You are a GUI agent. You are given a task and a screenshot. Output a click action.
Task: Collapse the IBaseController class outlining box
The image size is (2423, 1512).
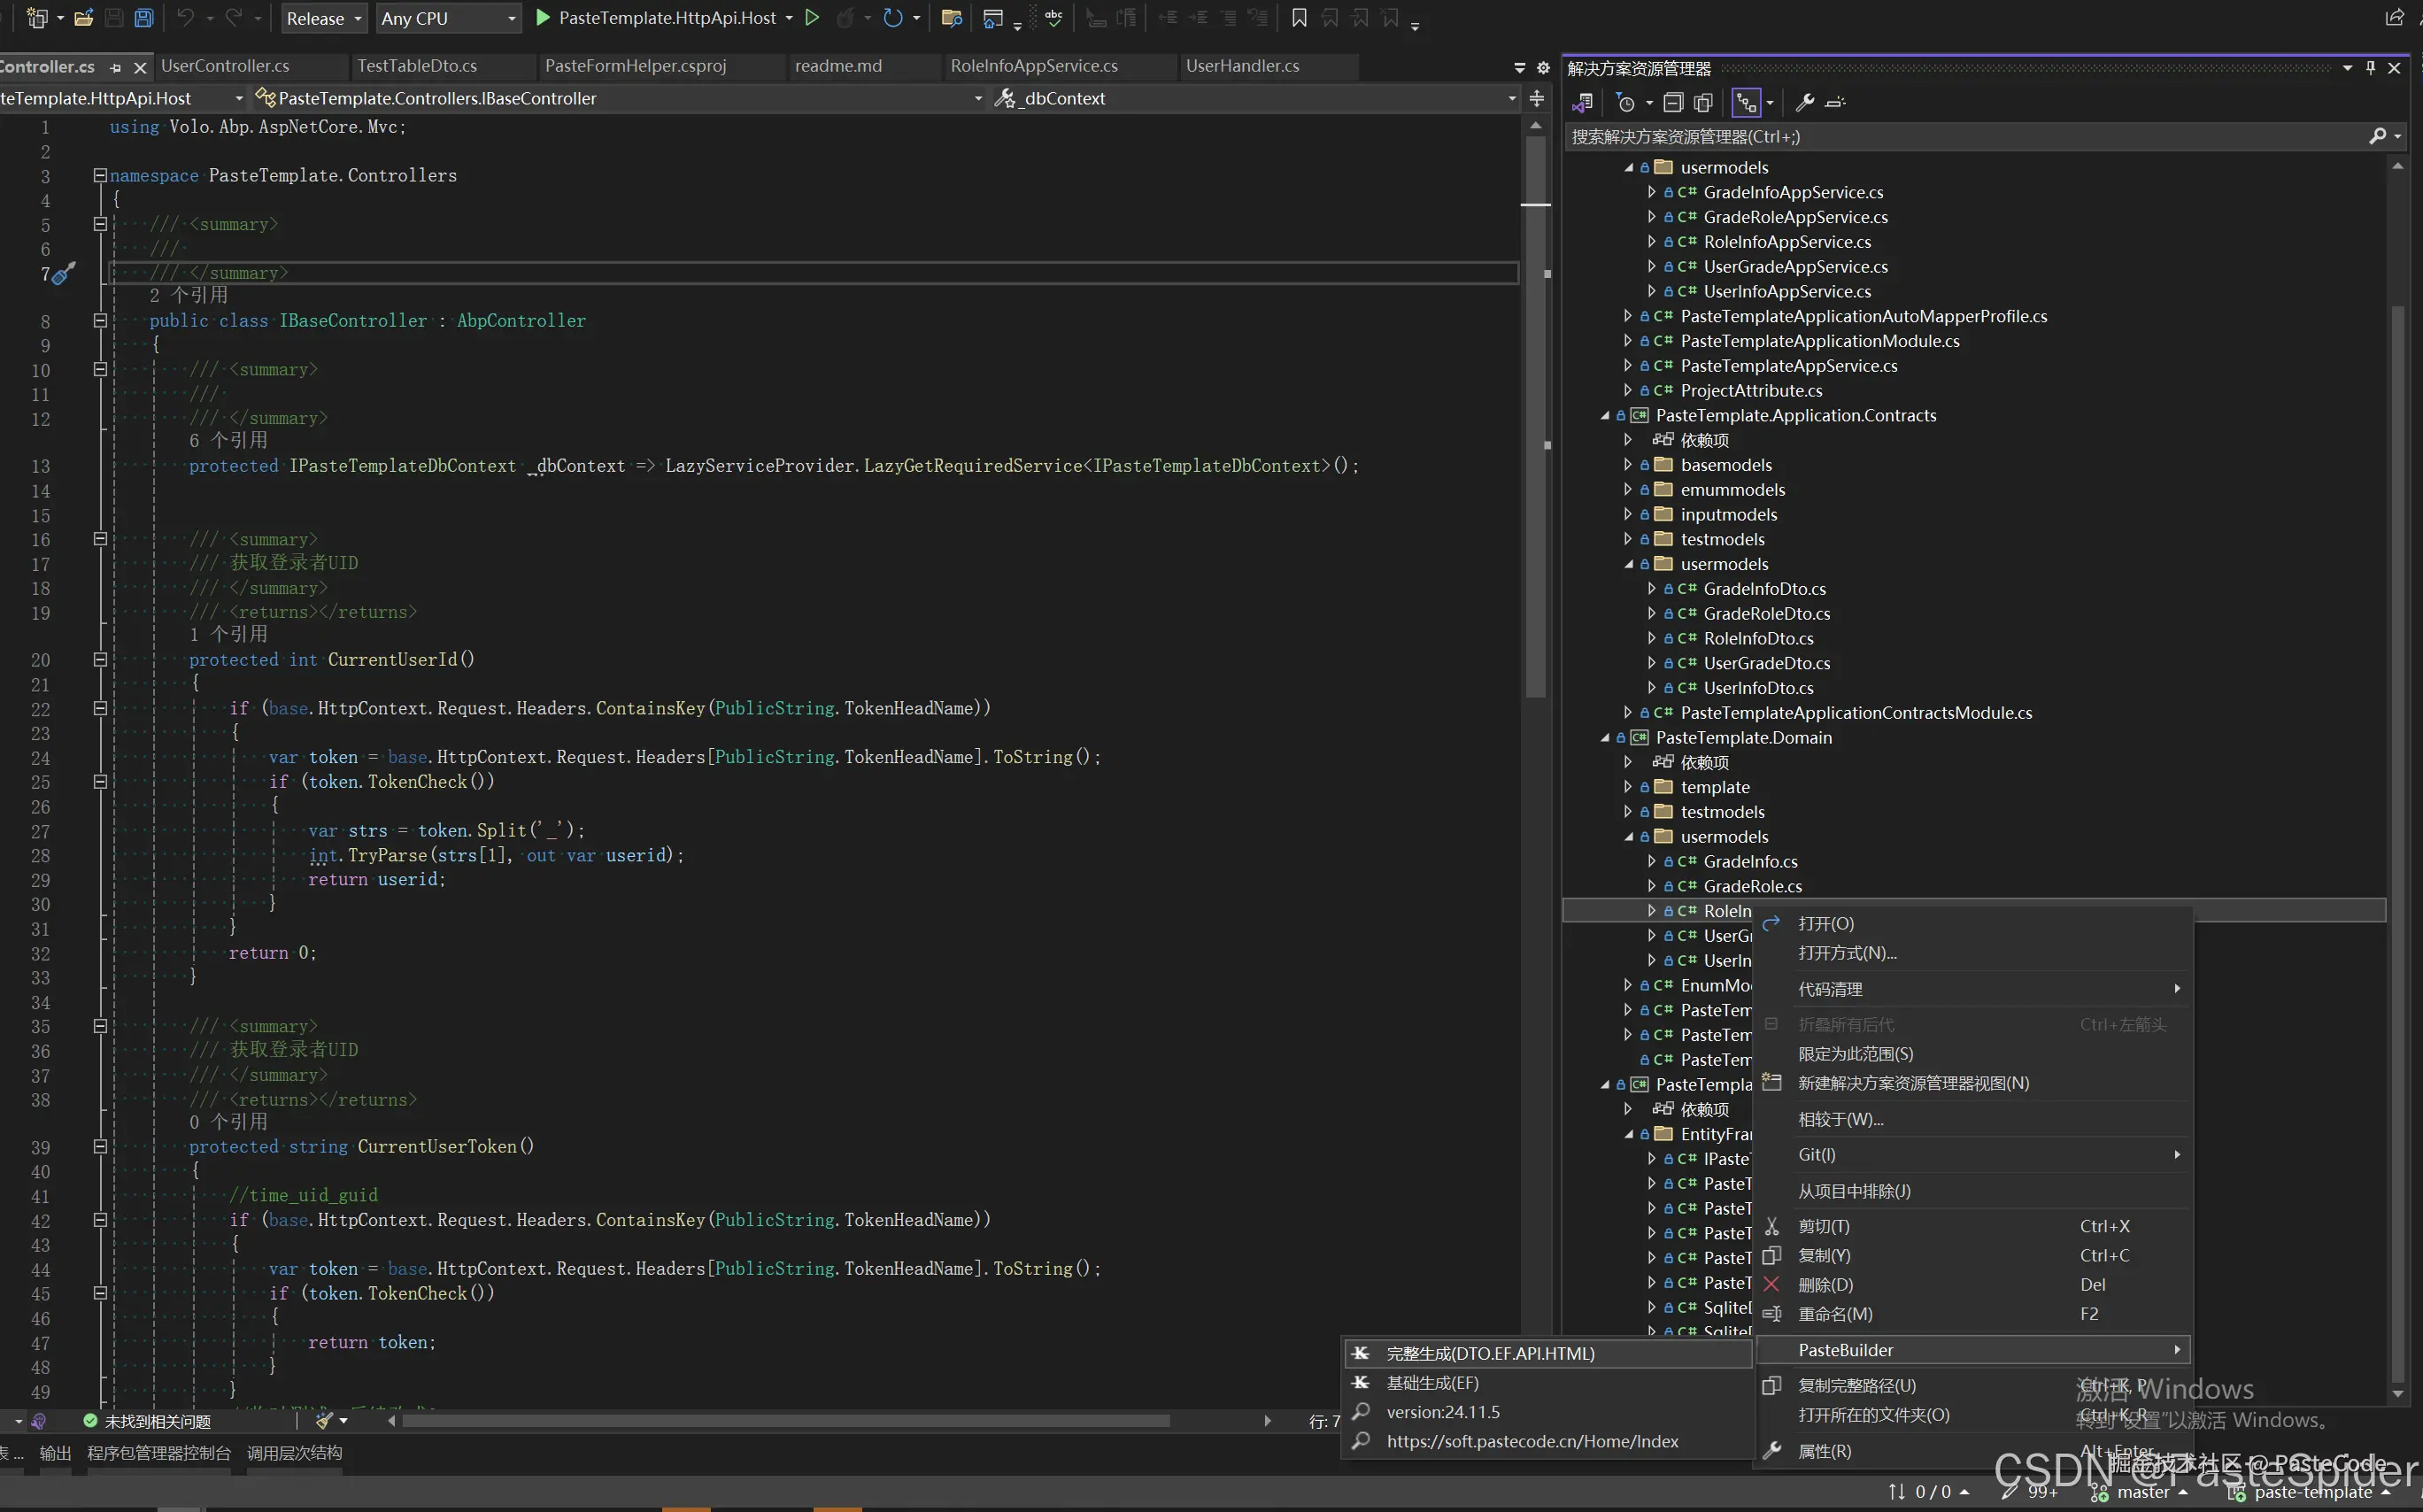(100, 321)
